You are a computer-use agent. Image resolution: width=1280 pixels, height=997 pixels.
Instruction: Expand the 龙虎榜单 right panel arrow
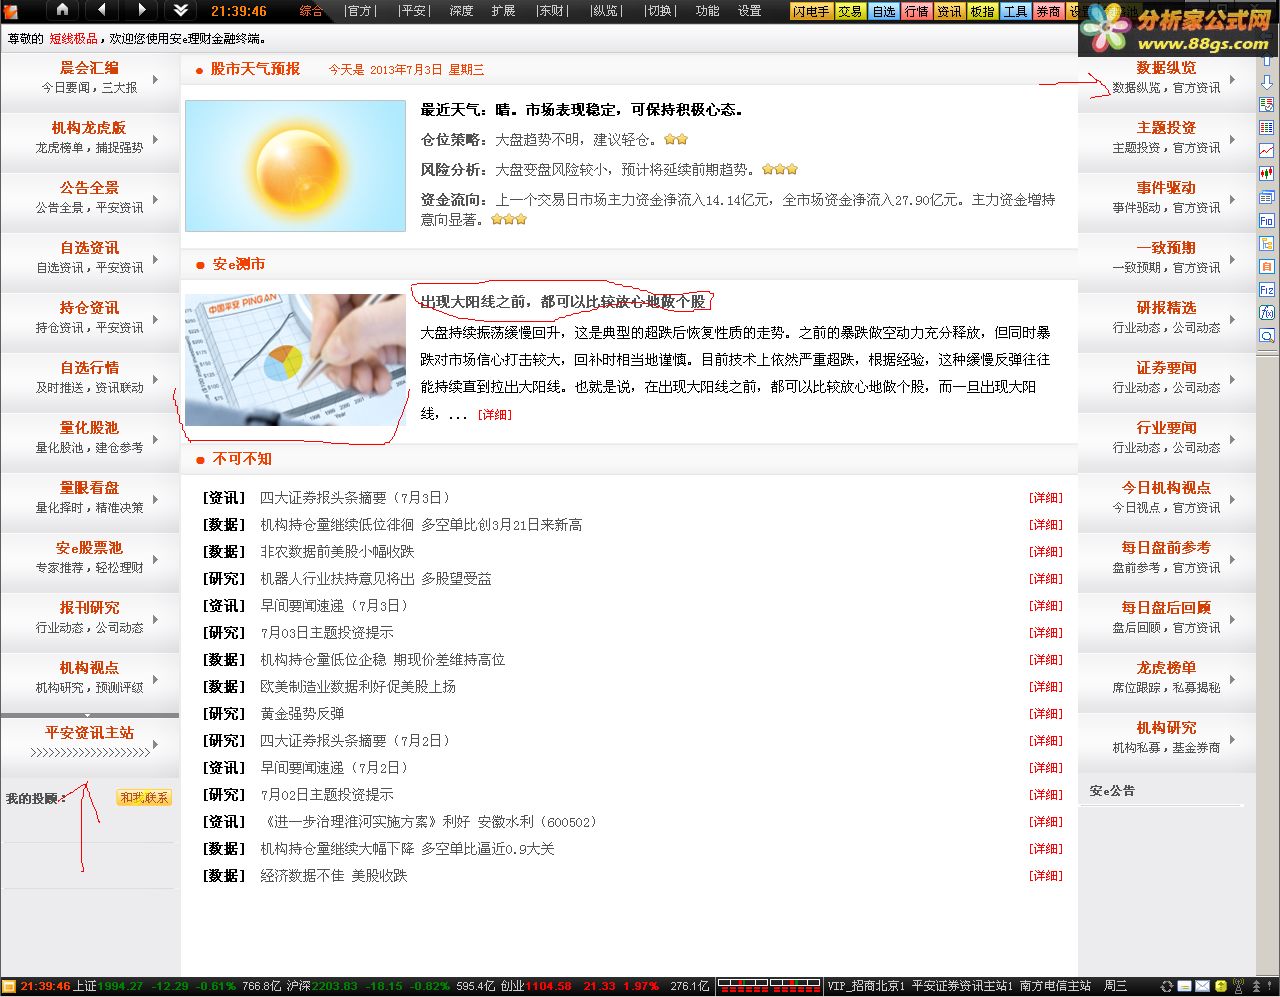pos(1232,679)
